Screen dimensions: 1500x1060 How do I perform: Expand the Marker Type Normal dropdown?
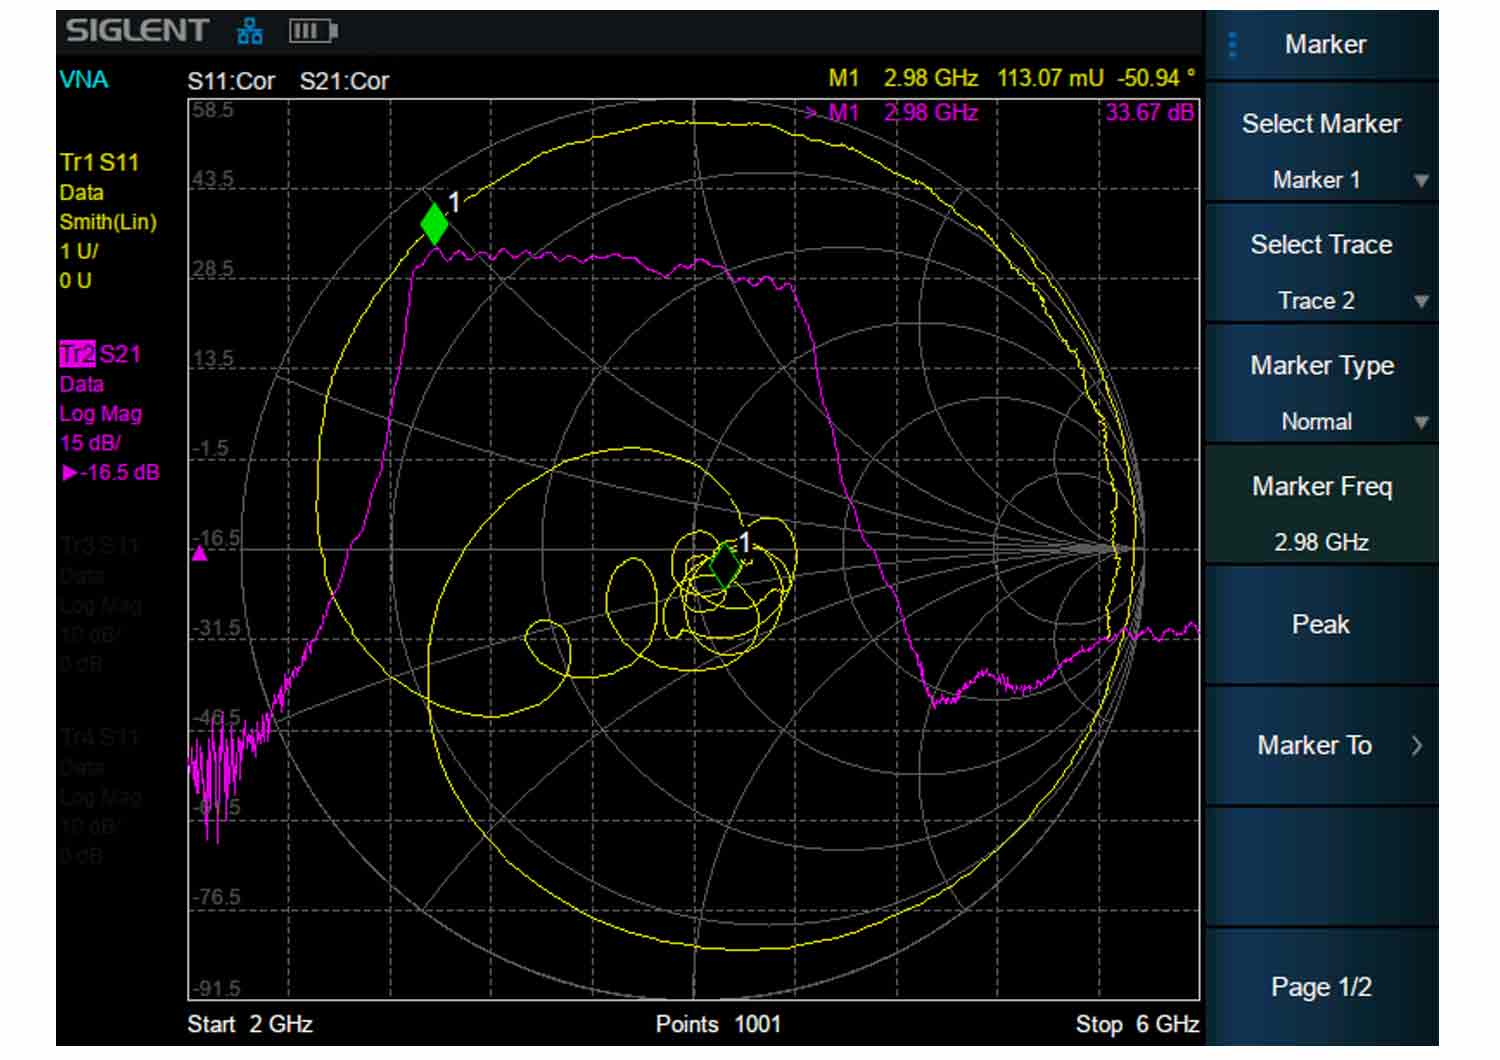point(1322,422)
